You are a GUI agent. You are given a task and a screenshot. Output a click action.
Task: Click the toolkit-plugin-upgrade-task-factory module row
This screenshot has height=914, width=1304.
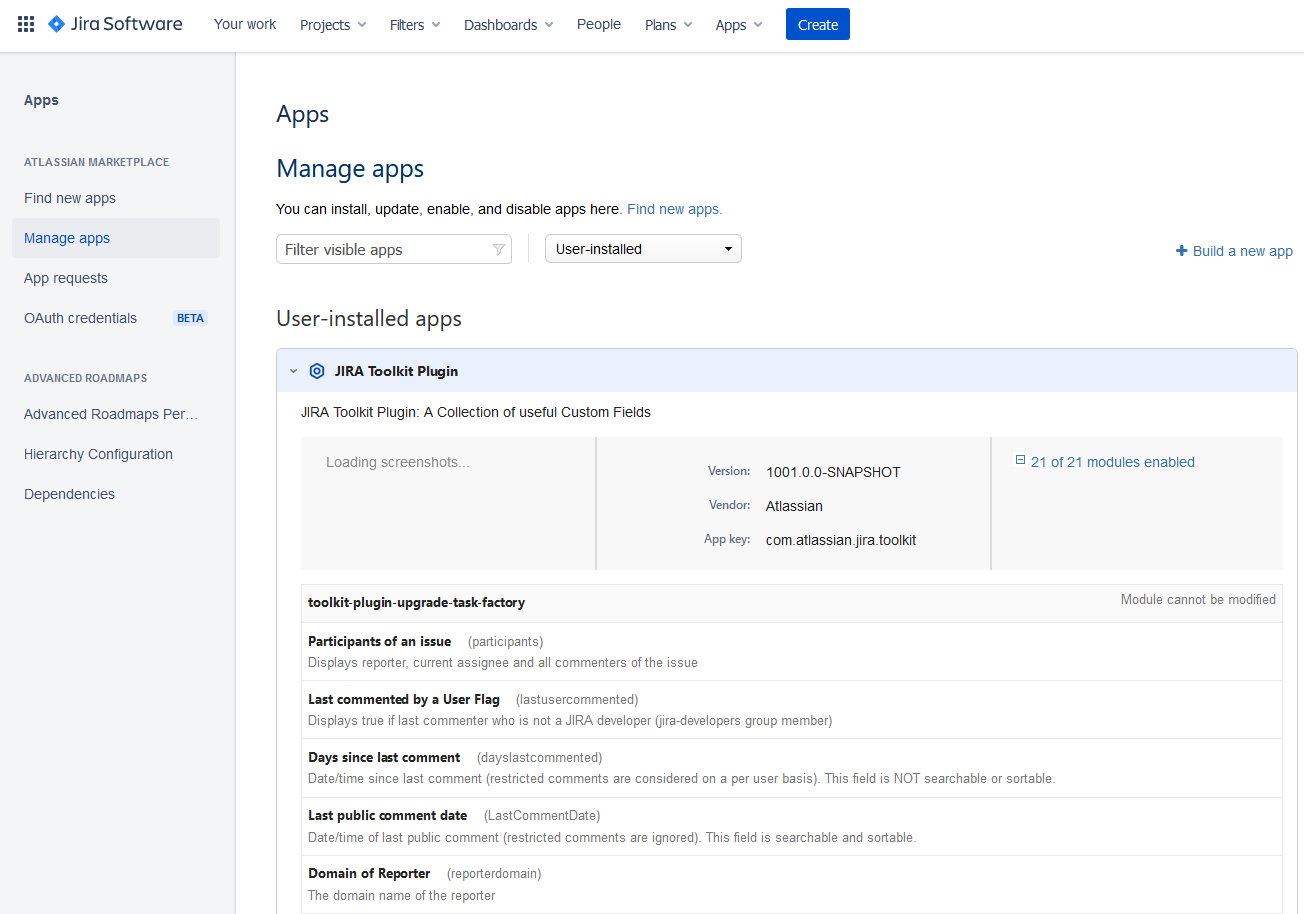tap(792, 603)
